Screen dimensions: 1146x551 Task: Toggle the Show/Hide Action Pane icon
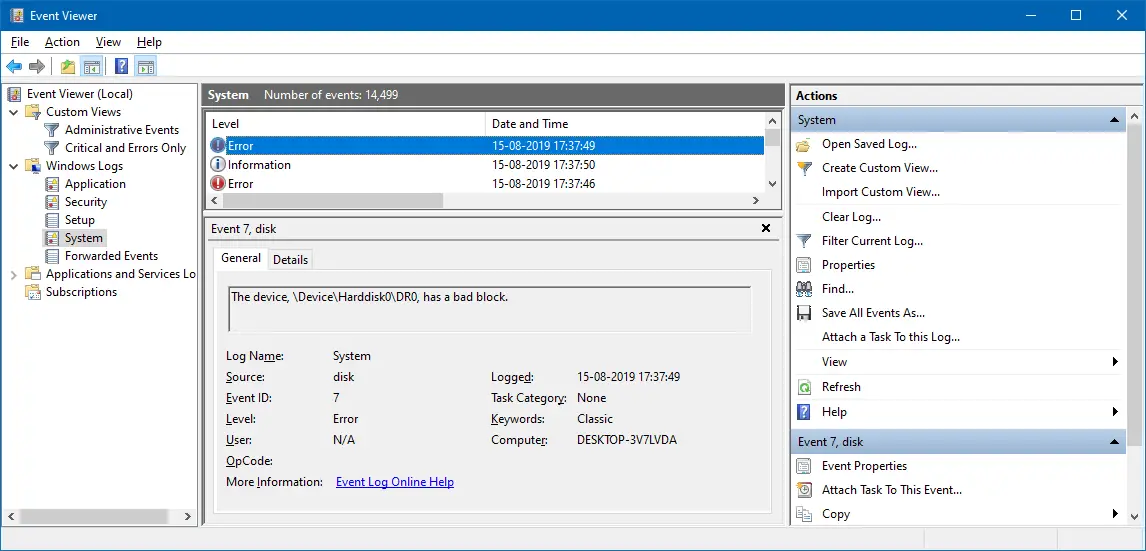[146, 67]
